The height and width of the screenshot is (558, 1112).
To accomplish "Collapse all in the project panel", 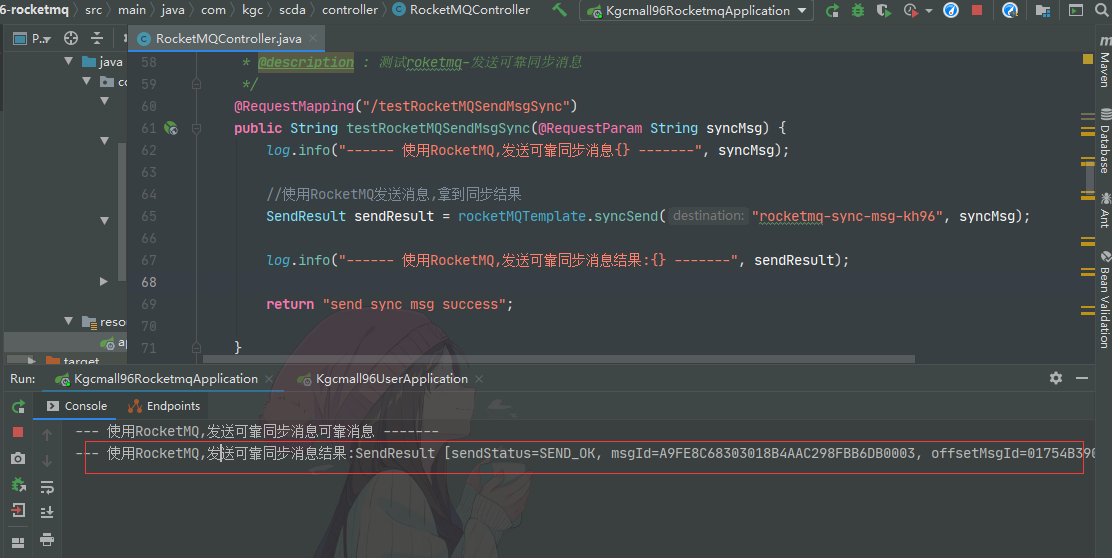I will tap(97, 38).
